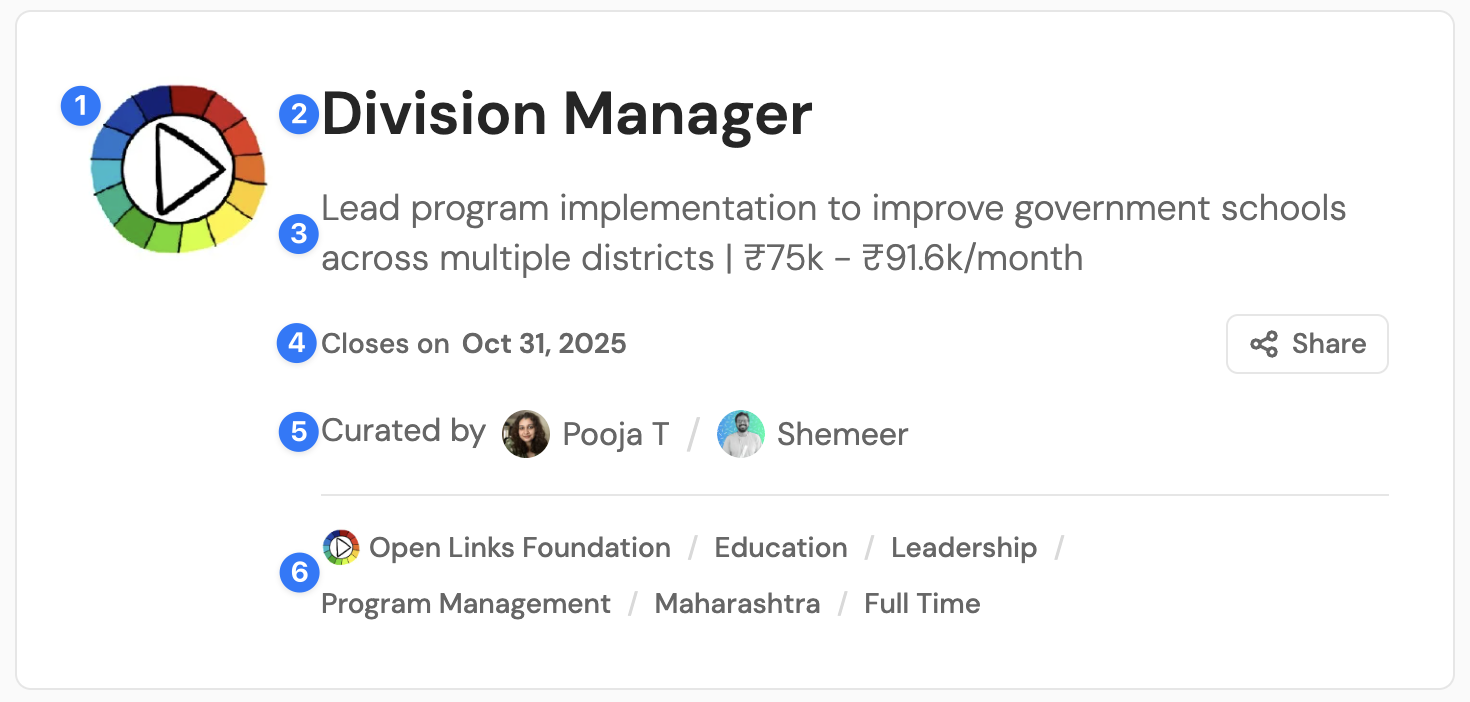Click the blue number 1 badge
This screenshot has width=1470, height=702.
point(81,105)
